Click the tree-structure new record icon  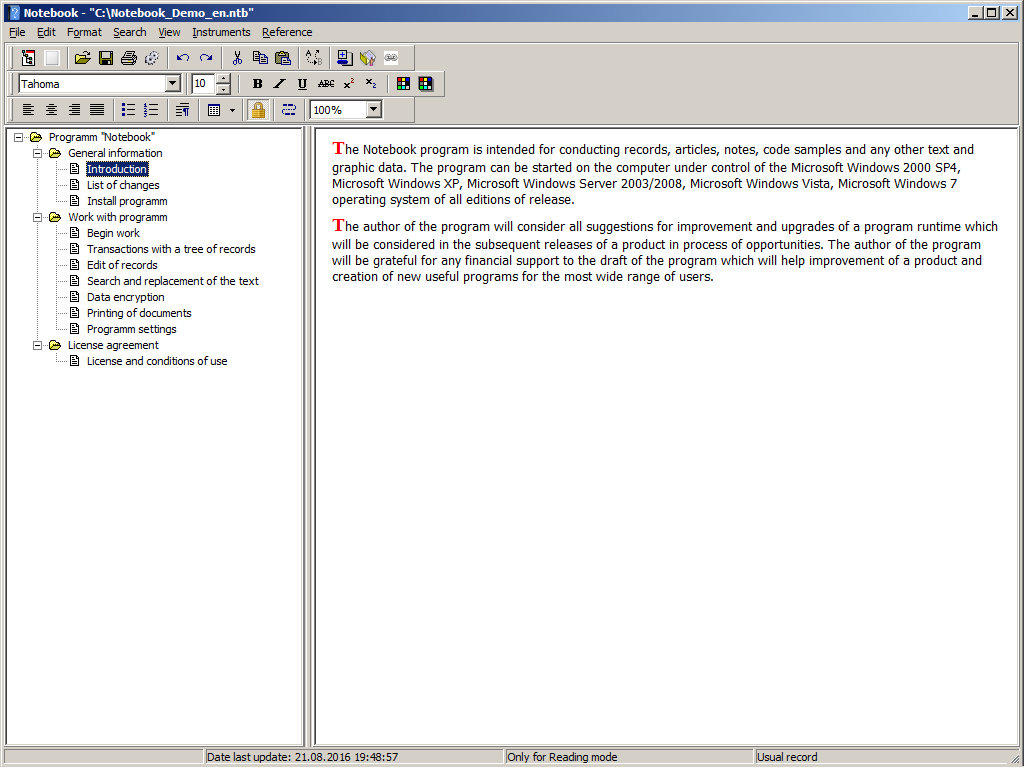coord(28,58)
